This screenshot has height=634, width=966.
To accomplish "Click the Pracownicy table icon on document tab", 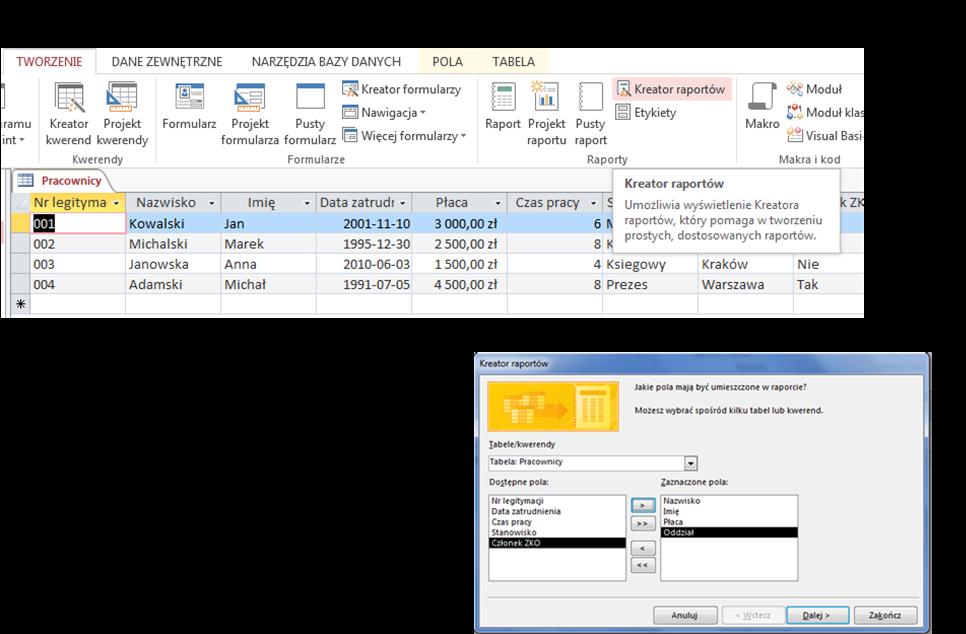I will (x=25, y=181).
